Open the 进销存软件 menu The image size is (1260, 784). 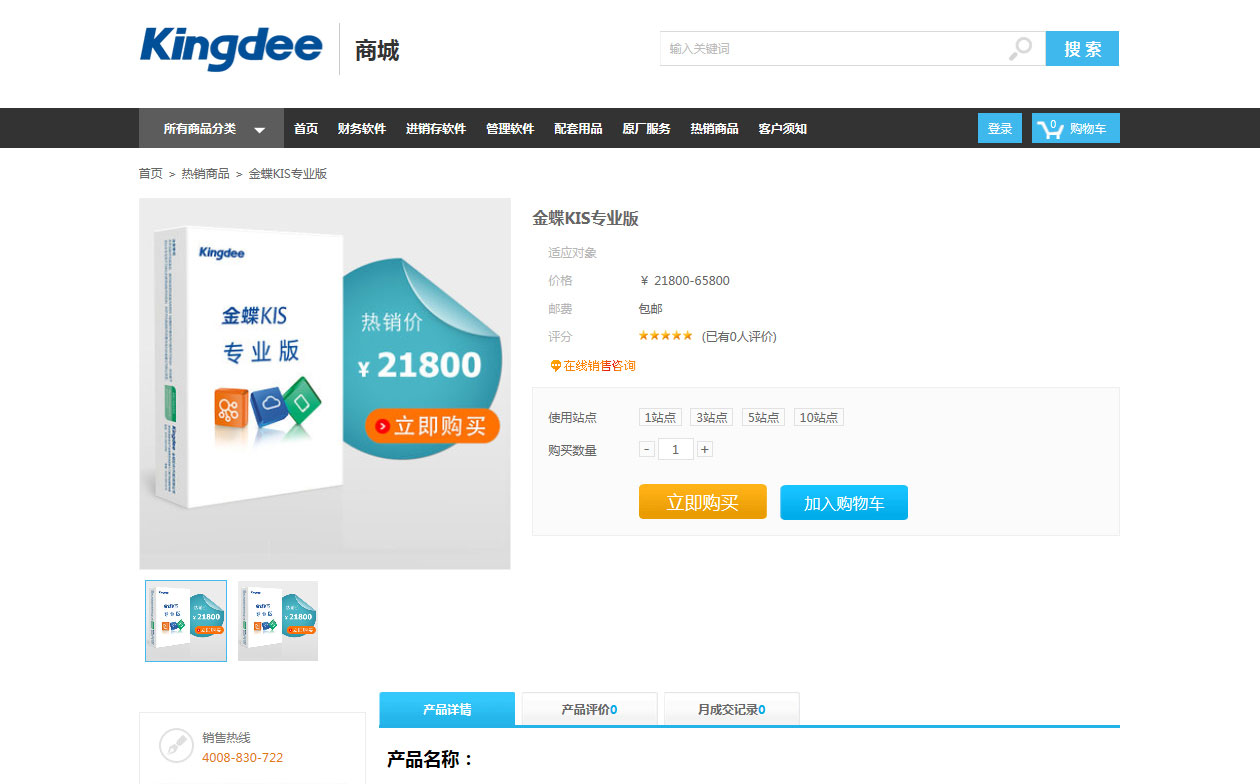tap(436, 128)
